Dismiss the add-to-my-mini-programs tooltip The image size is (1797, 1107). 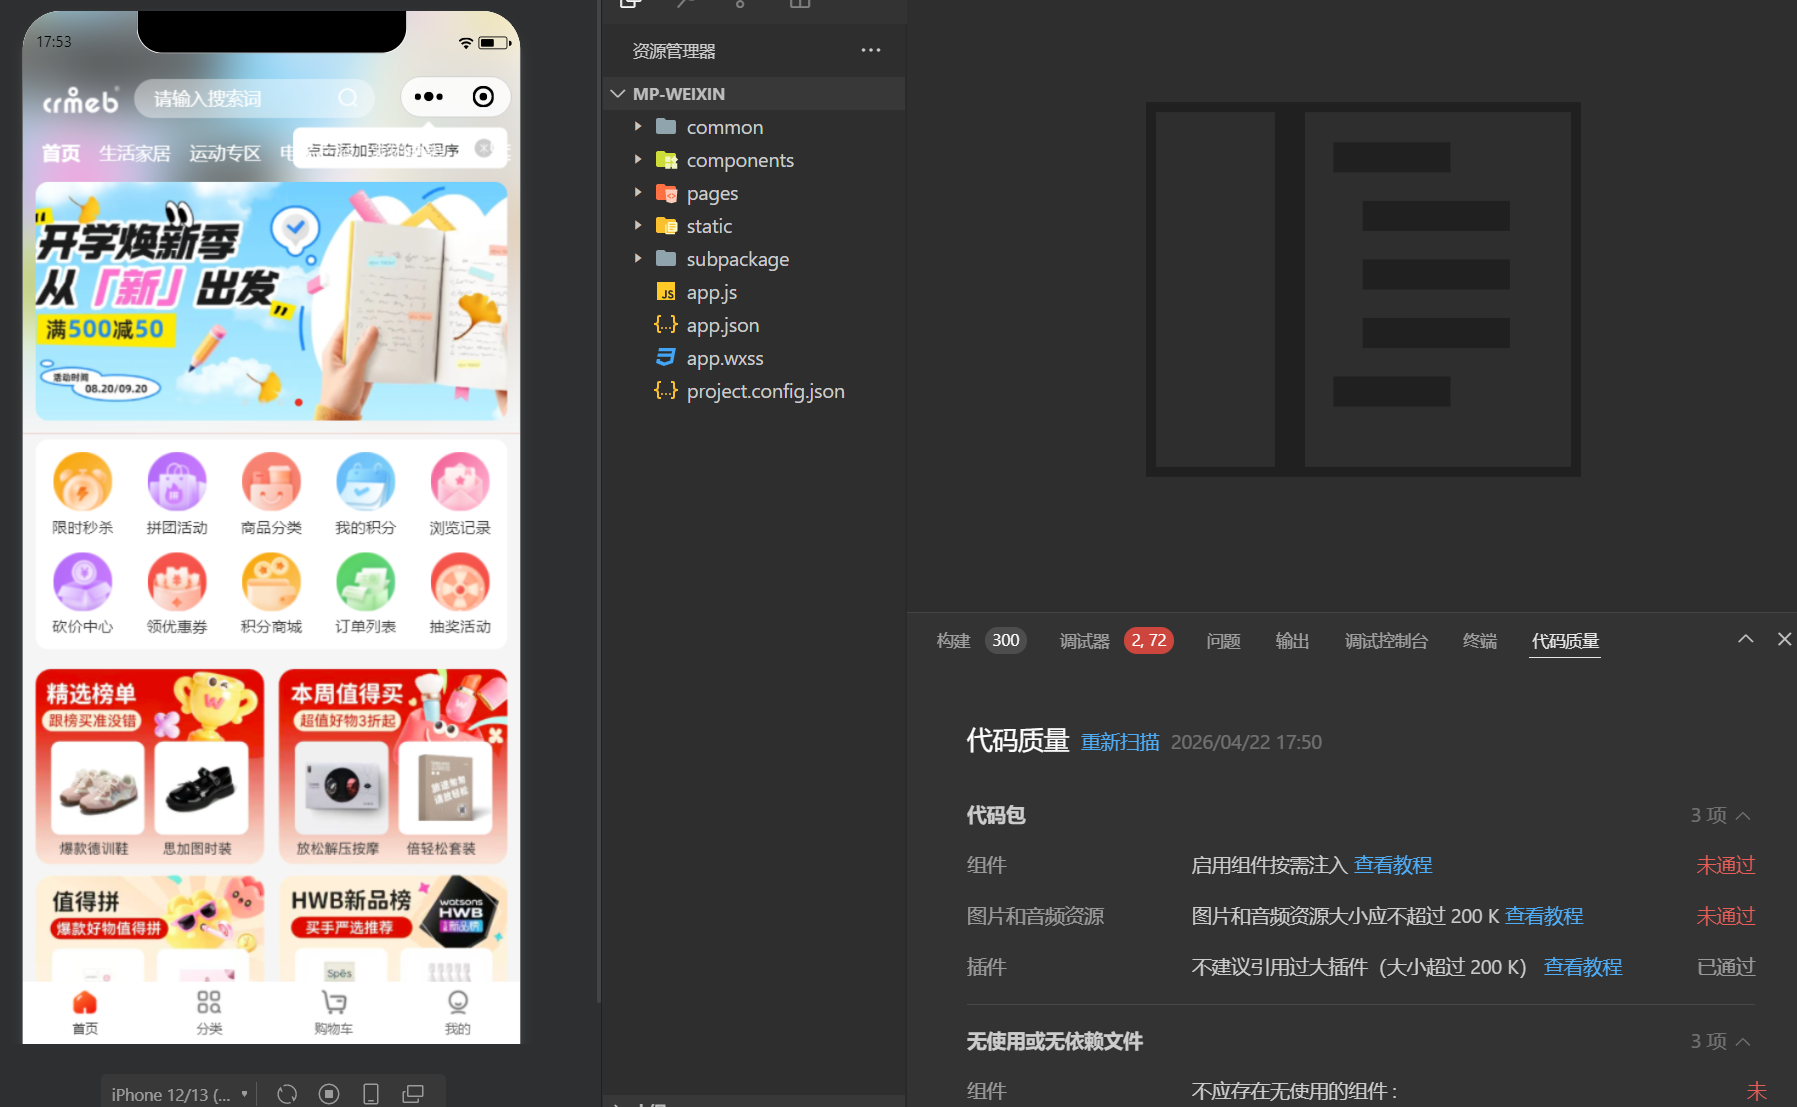pos(484,148)
